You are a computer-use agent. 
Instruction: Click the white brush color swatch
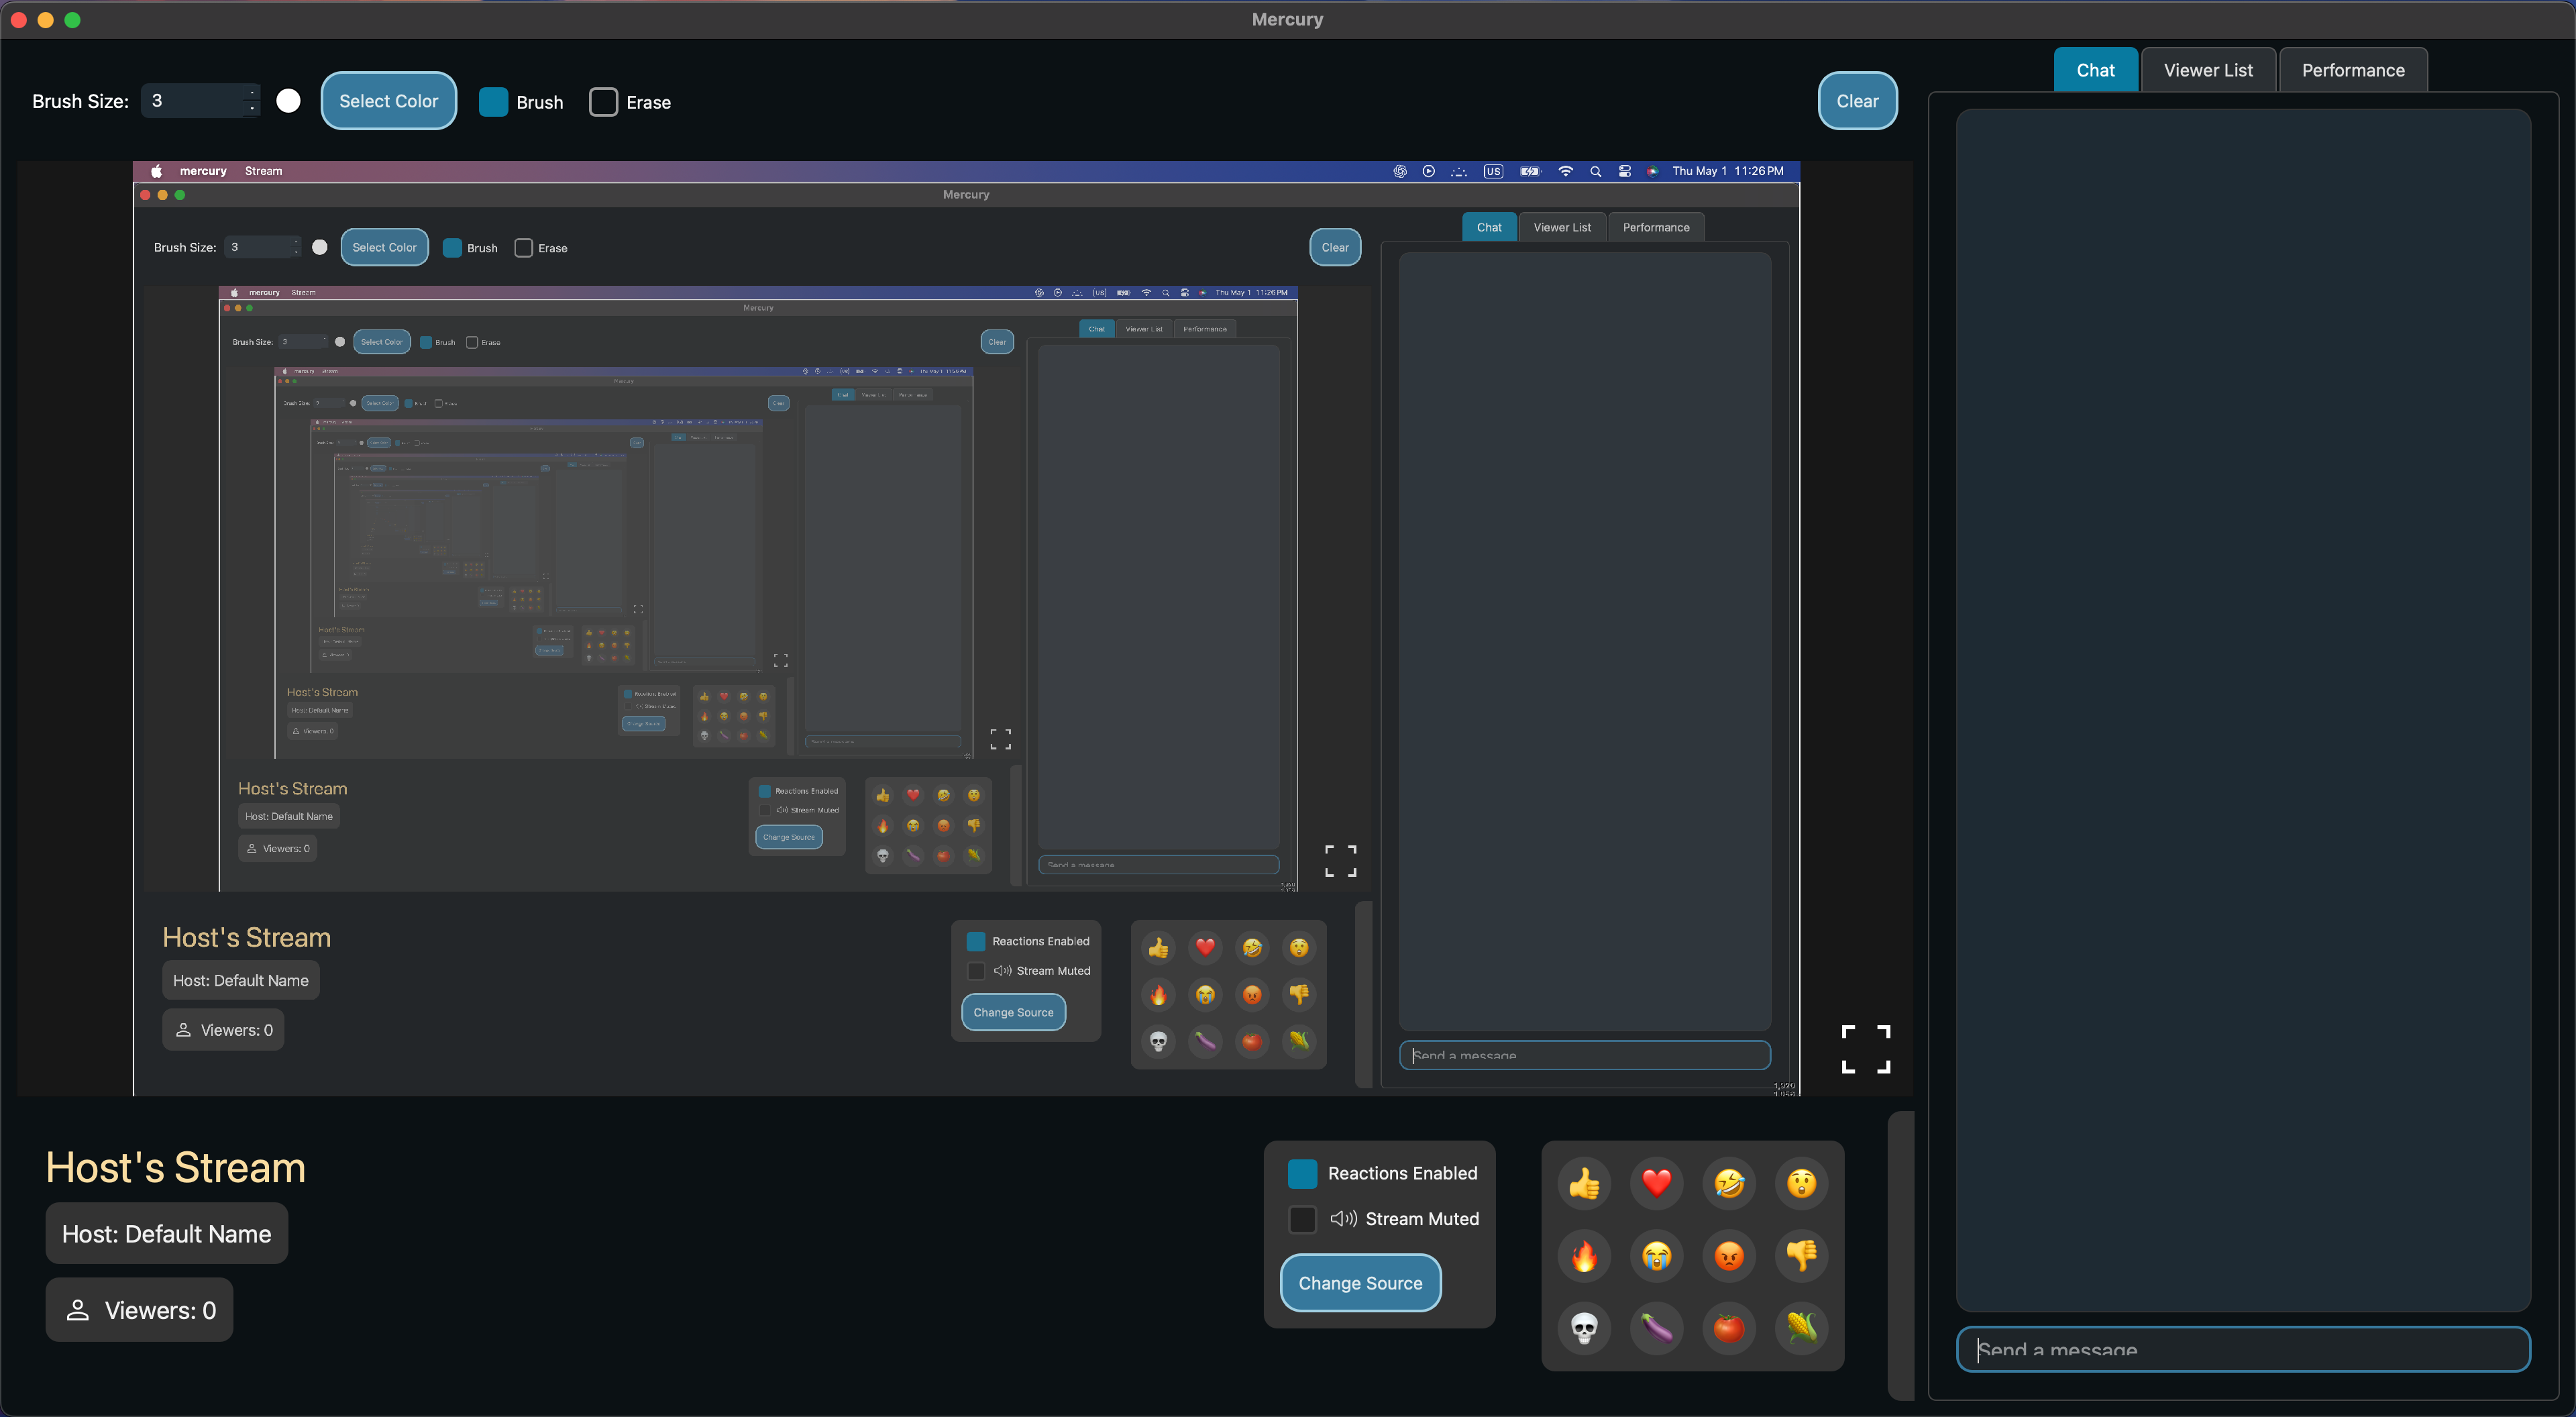pos(288,100)
